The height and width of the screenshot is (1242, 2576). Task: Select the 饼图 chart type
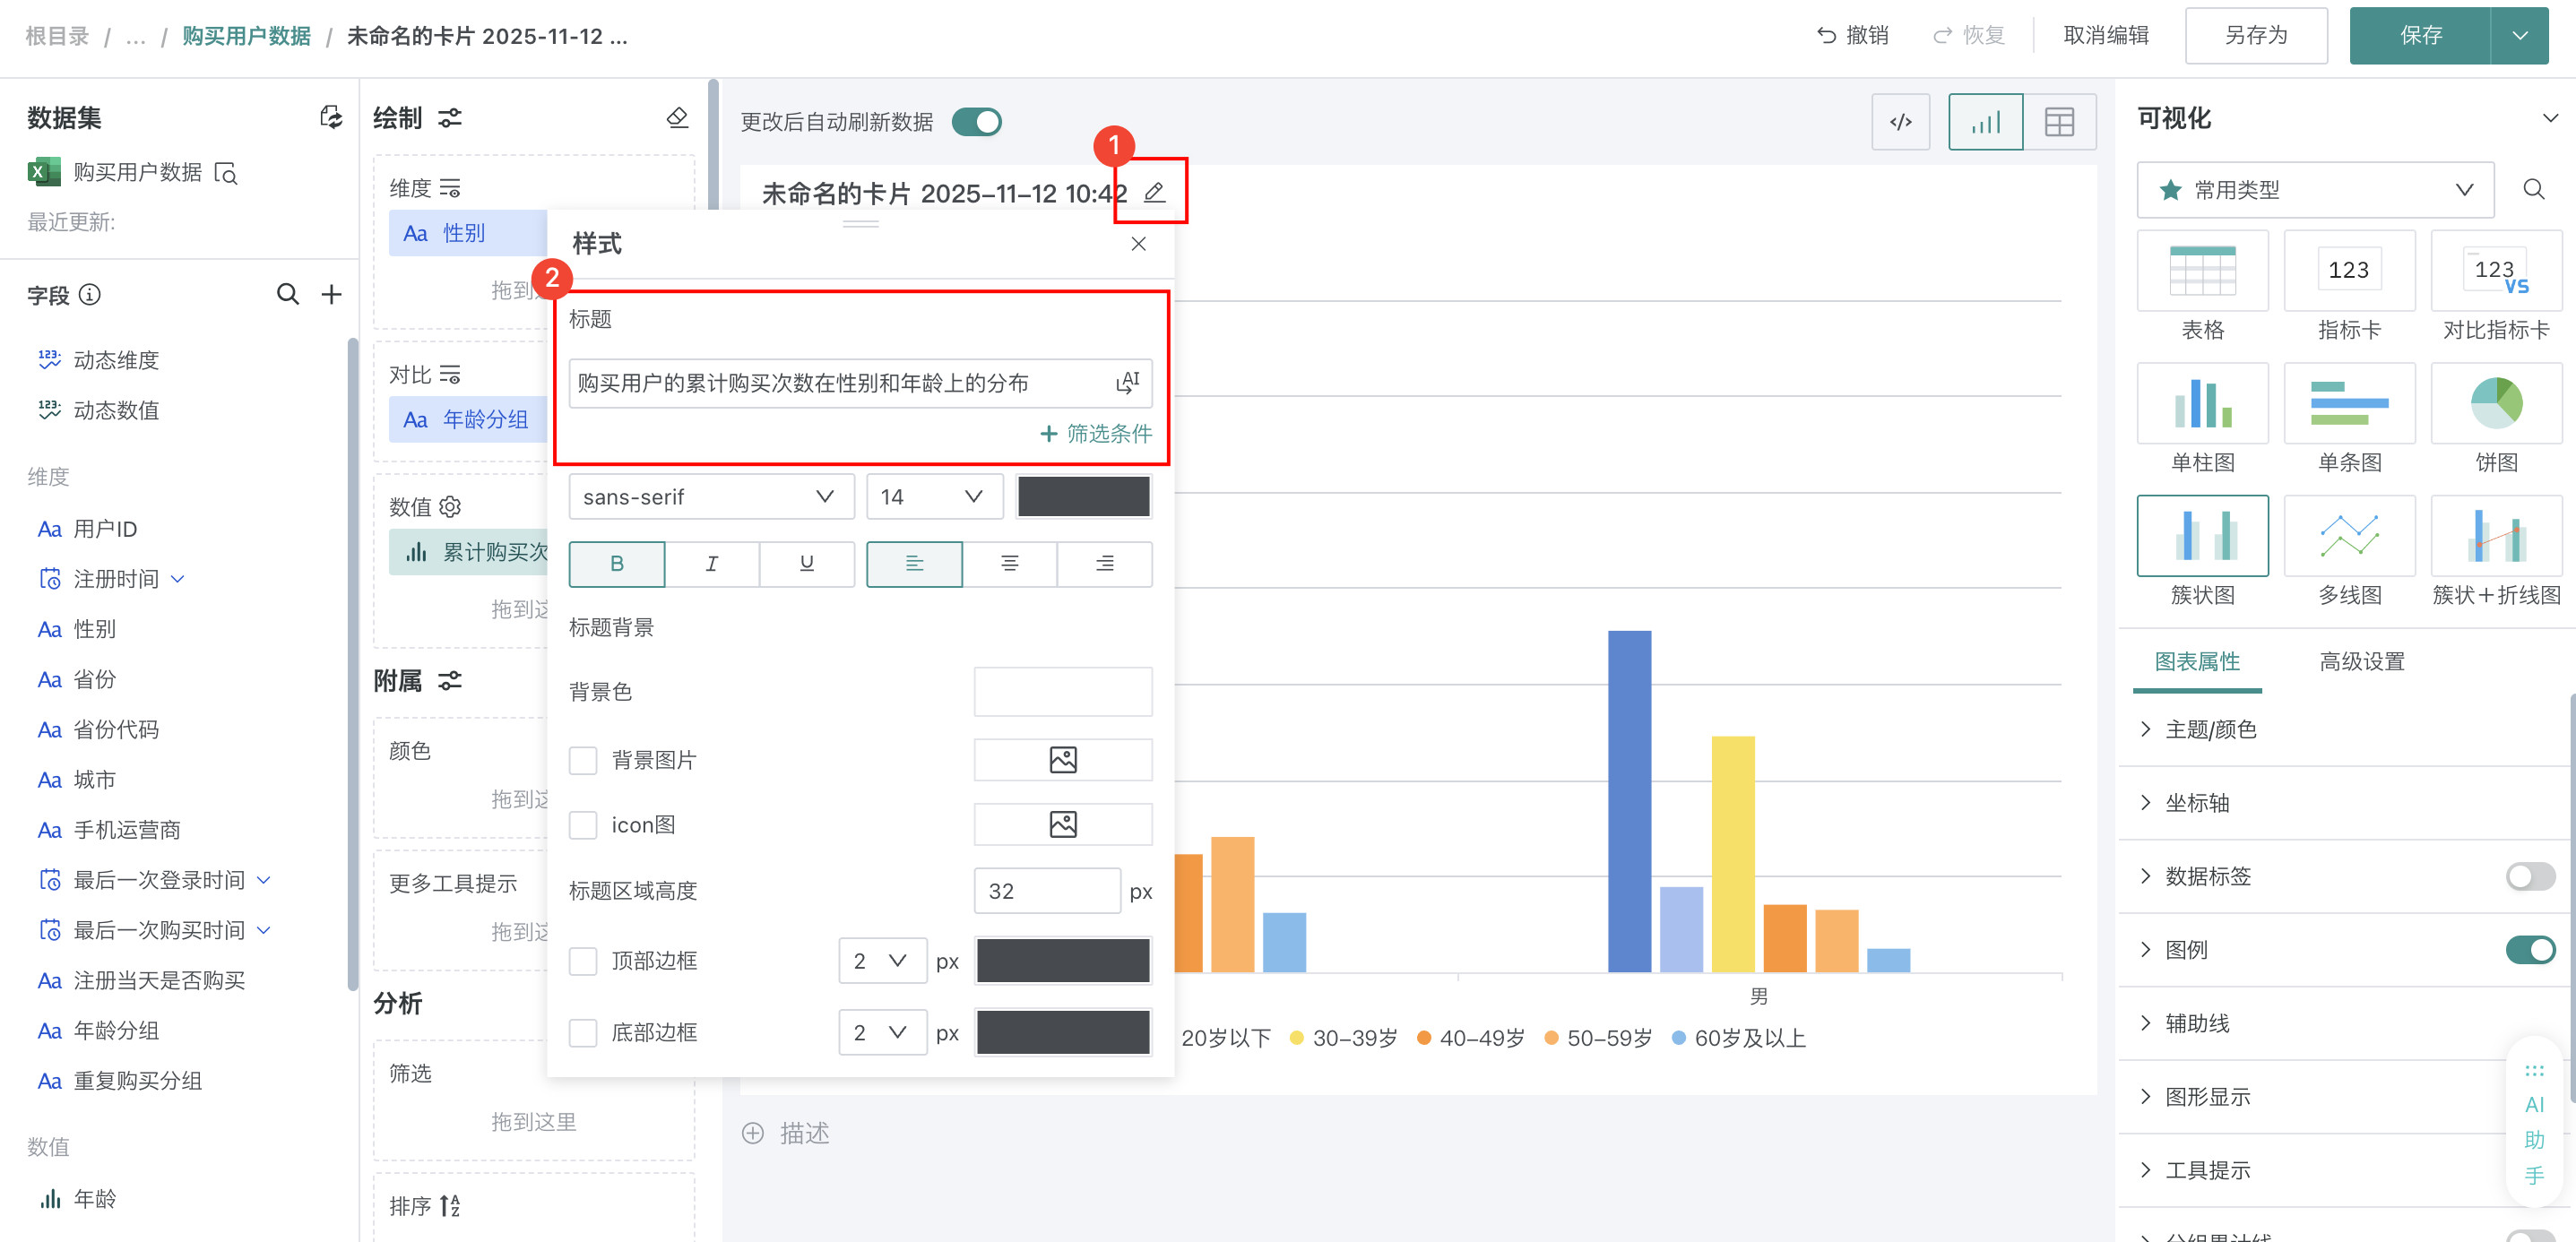click(2495, 404)
